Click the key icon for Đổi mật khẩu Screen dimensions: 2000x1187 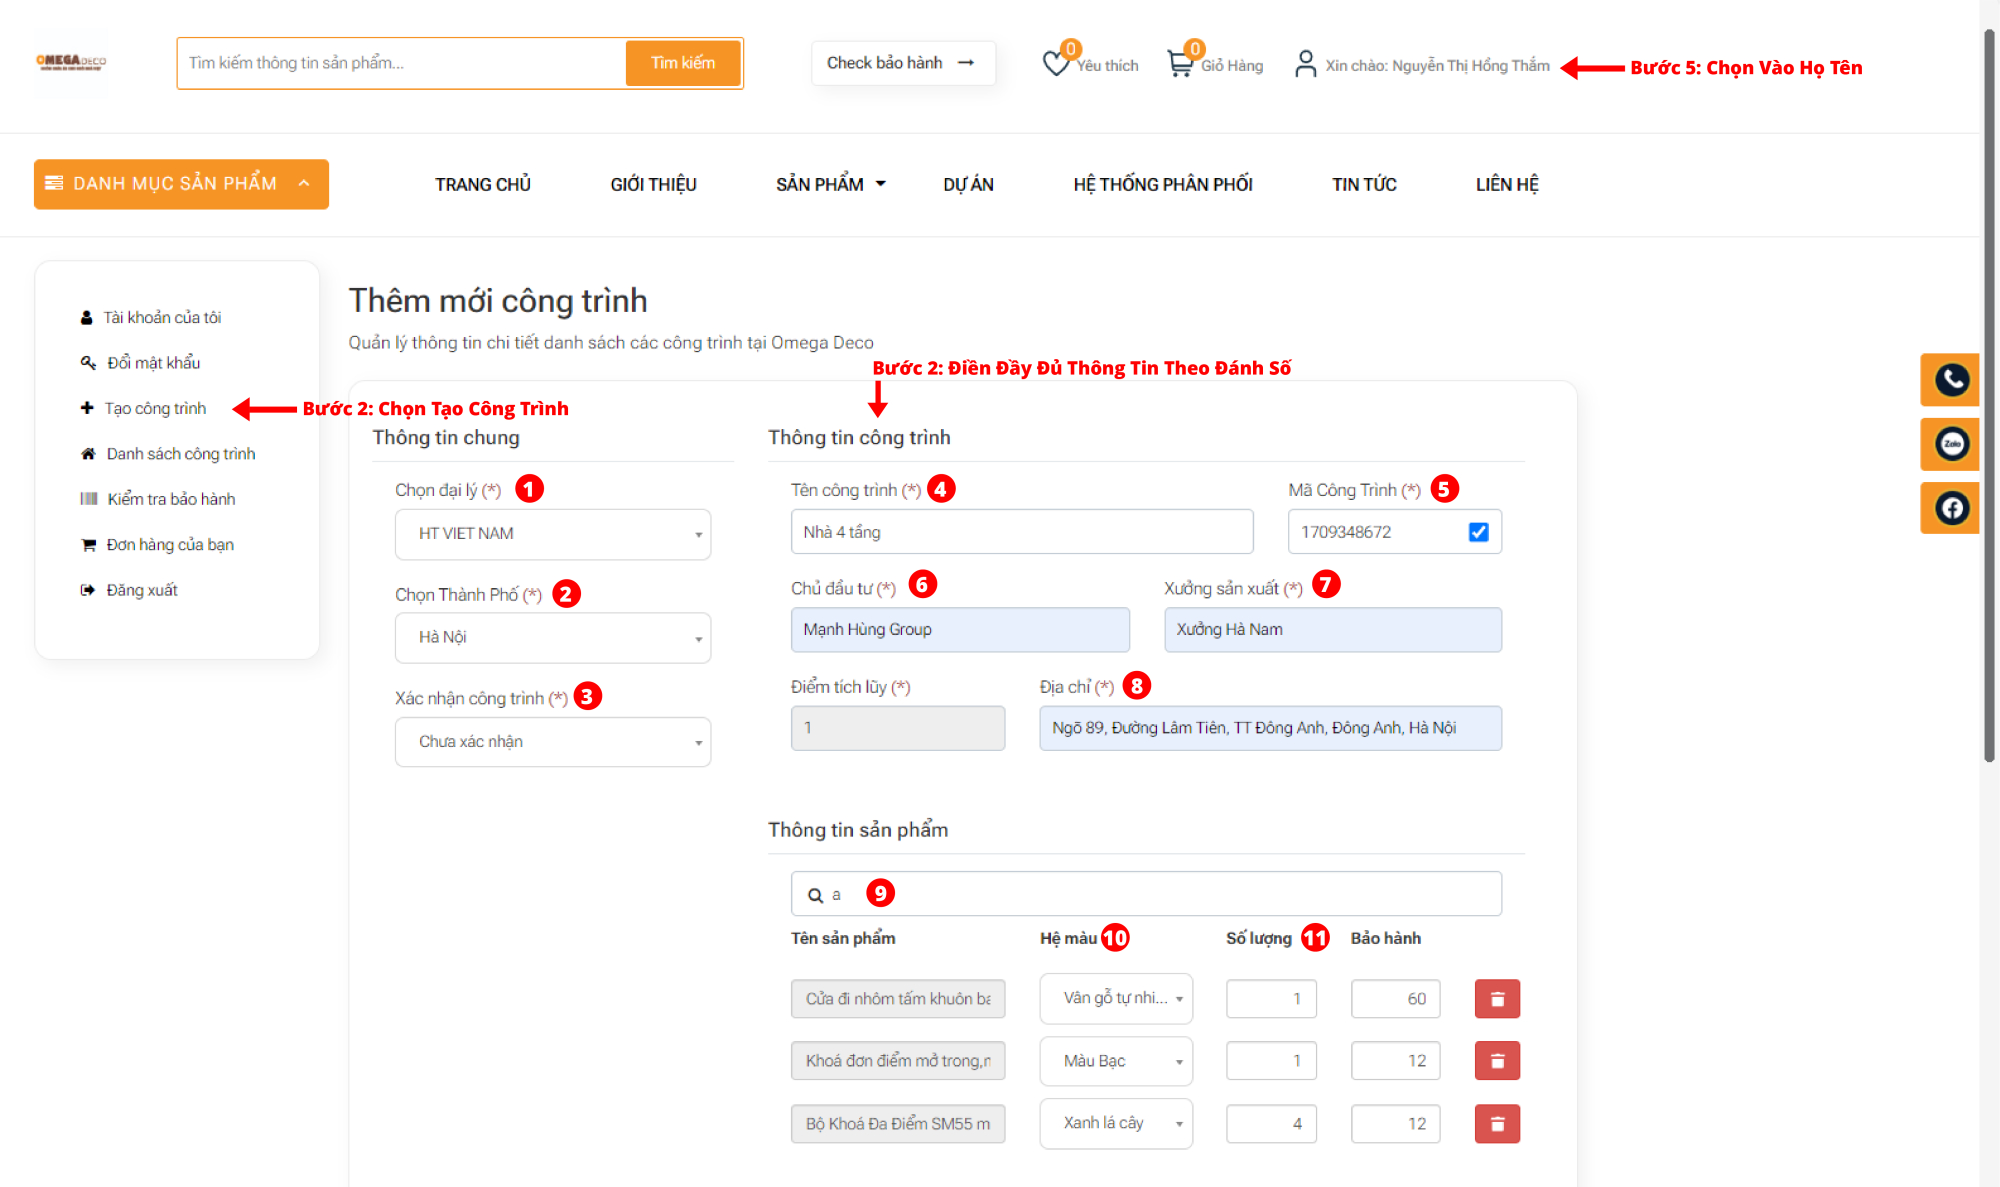click(88, 363)
